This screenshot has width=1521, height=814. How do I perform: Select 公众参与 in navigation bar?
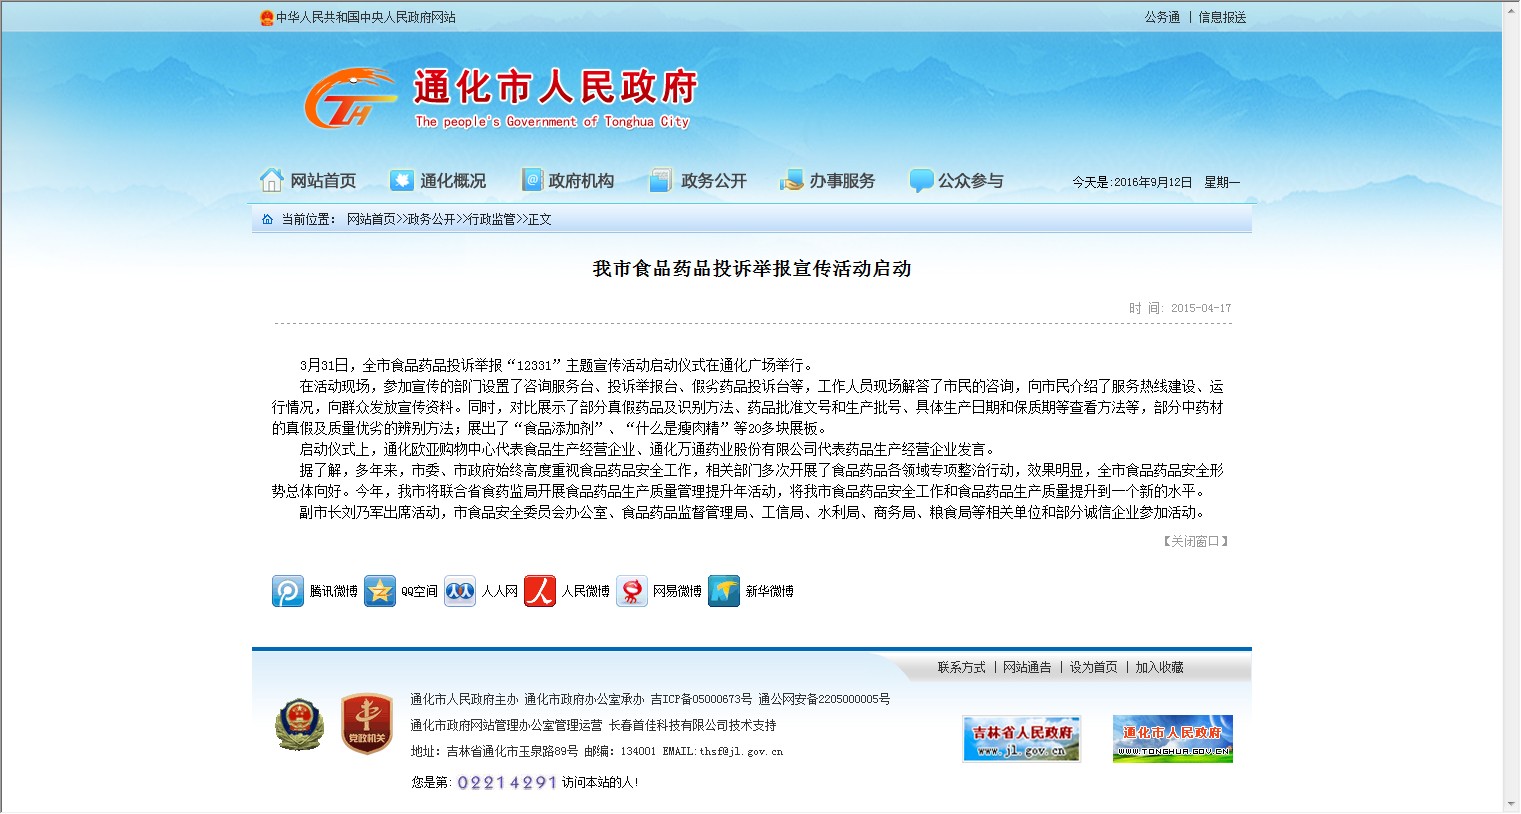click(957, 181)
